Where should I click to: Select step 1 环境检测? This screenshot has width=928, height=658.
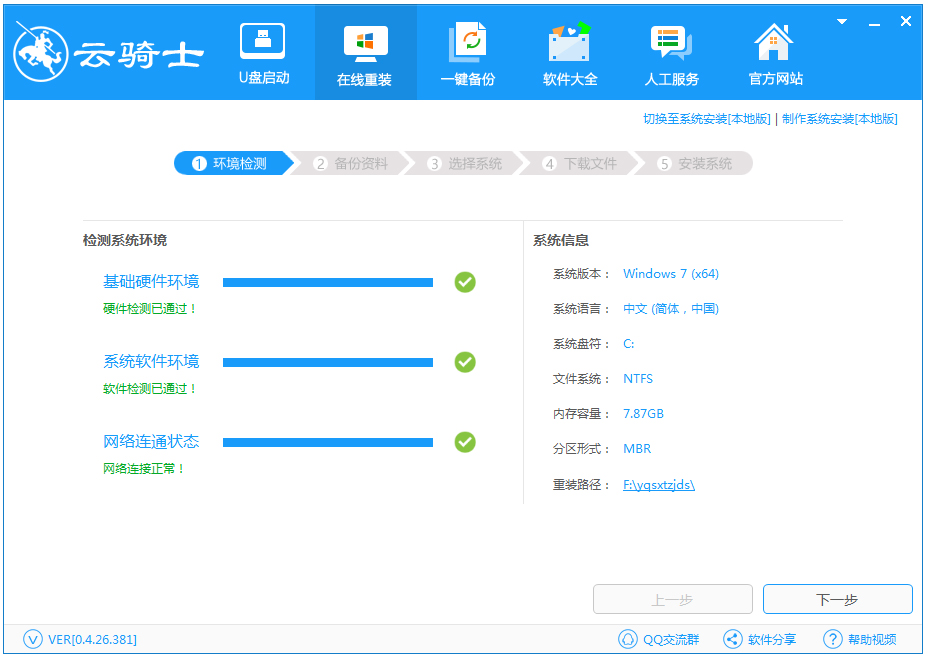(233, 163)
